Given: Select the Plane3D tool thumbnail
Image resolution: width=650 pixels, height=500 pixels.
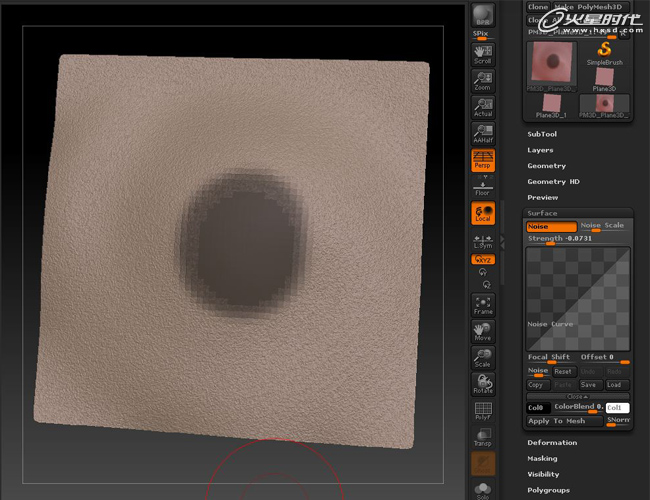Looking at the screenshot, I should (604, 80).
